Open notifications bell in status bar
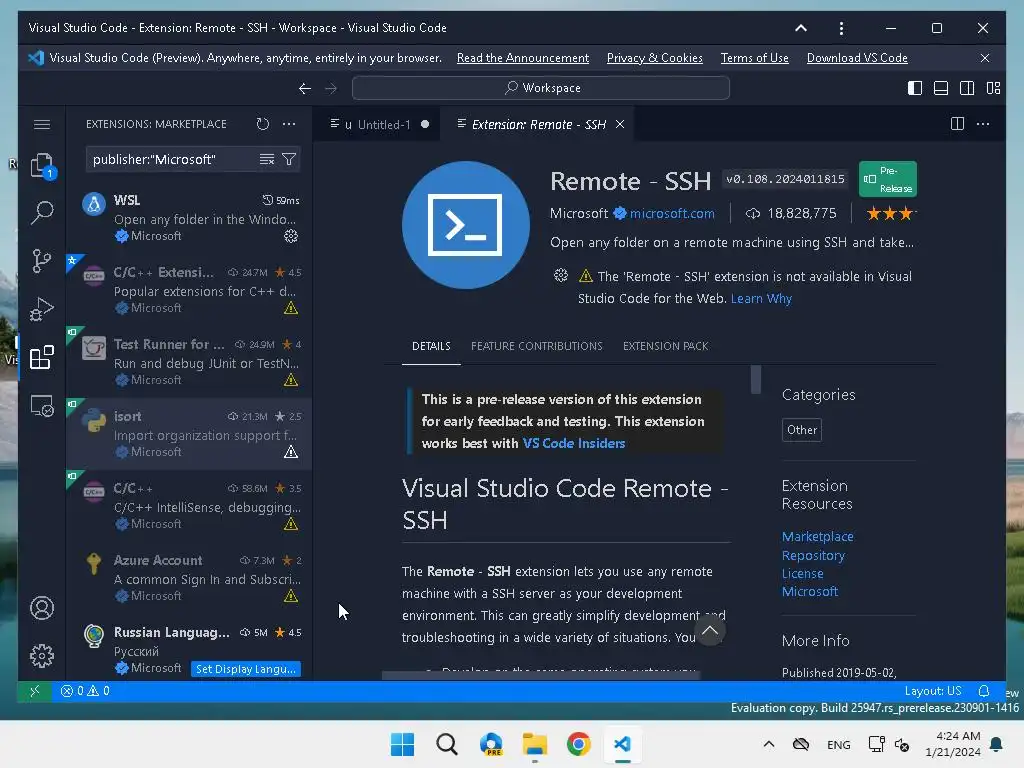The height and width of the screenshot is (768, 1024). [984, 691]
